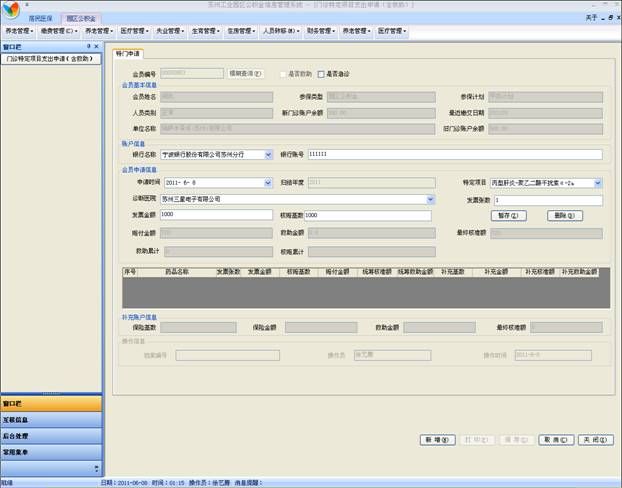This screenshot has height=488, width=622.
Task: Click the 银行账号 input field
Action: pos(455,154)
